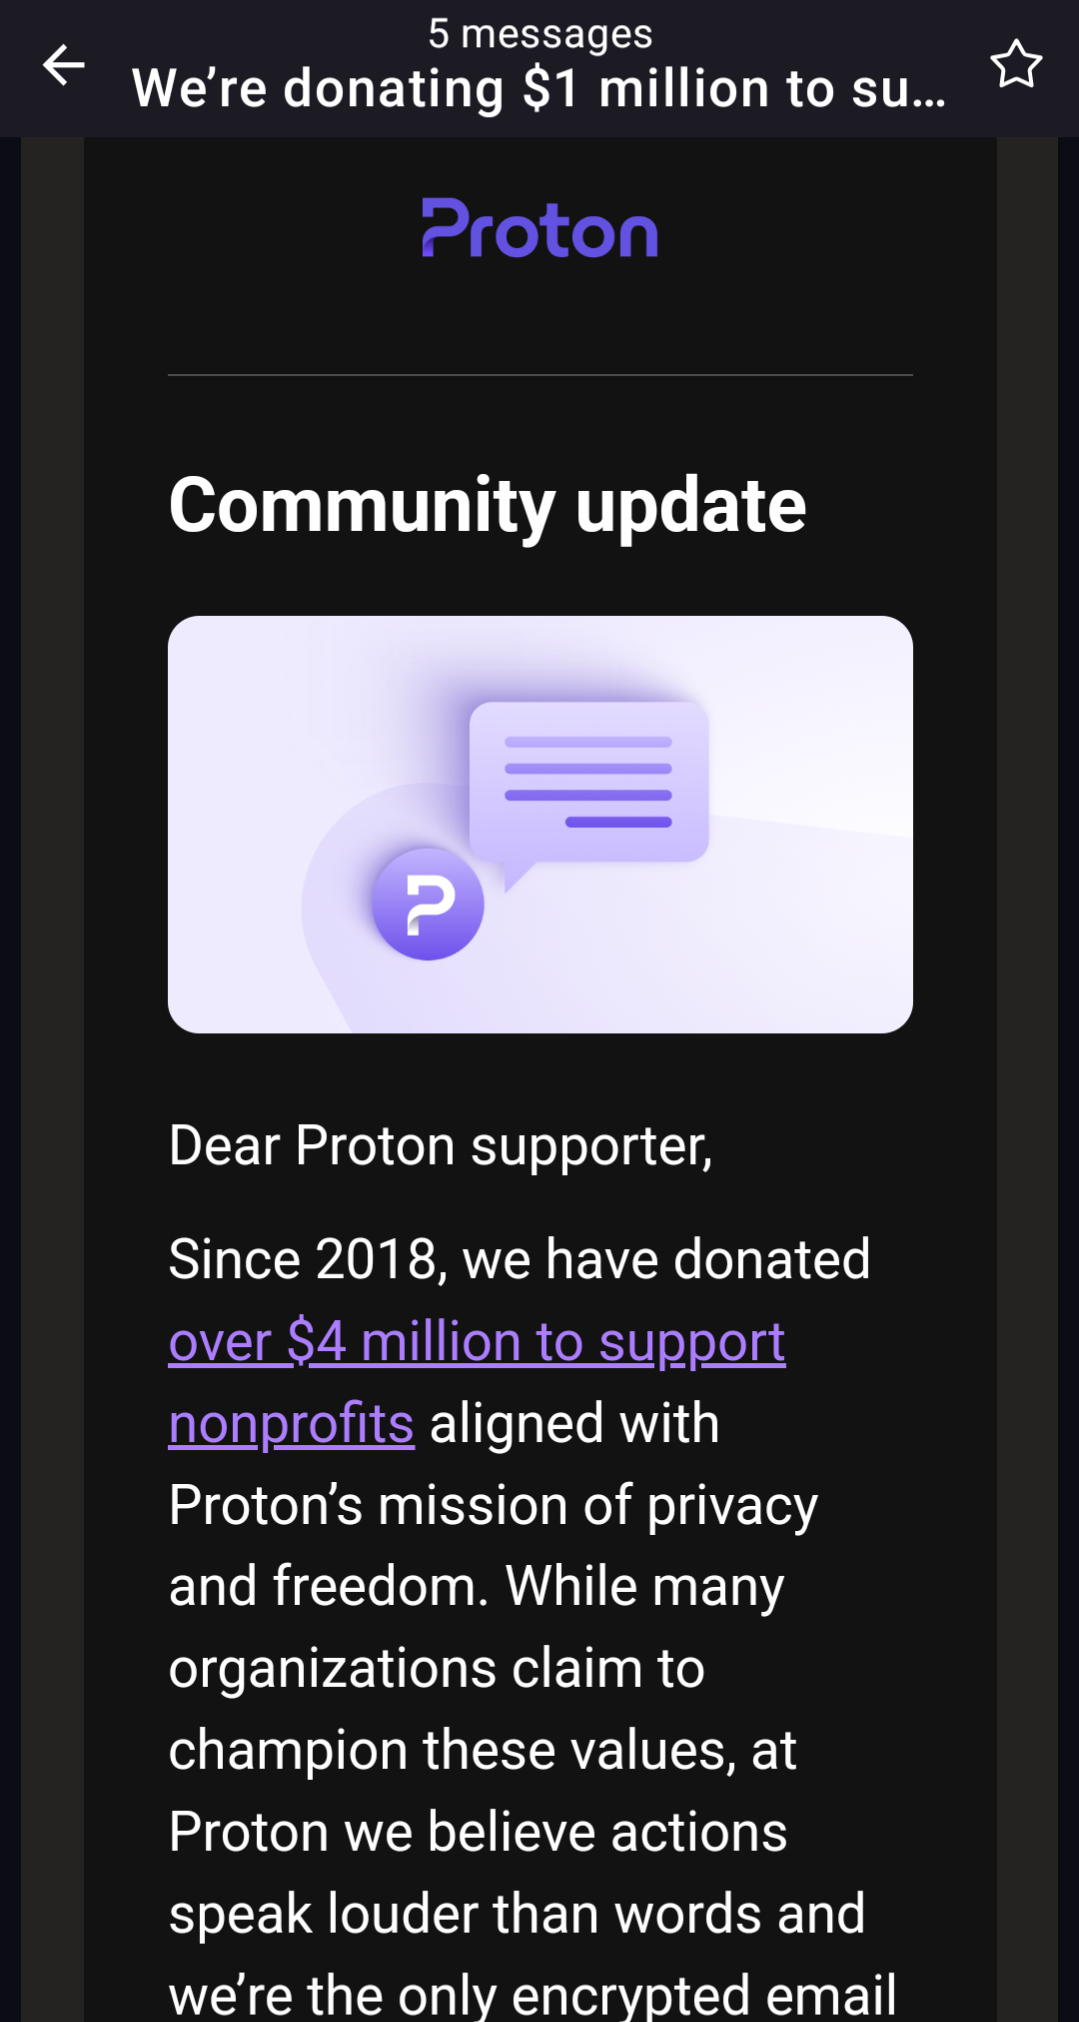Click the speech bubble icon in banner
Image resolution: width=1079 pixels, height=2022 pixels.
[588, 782]
